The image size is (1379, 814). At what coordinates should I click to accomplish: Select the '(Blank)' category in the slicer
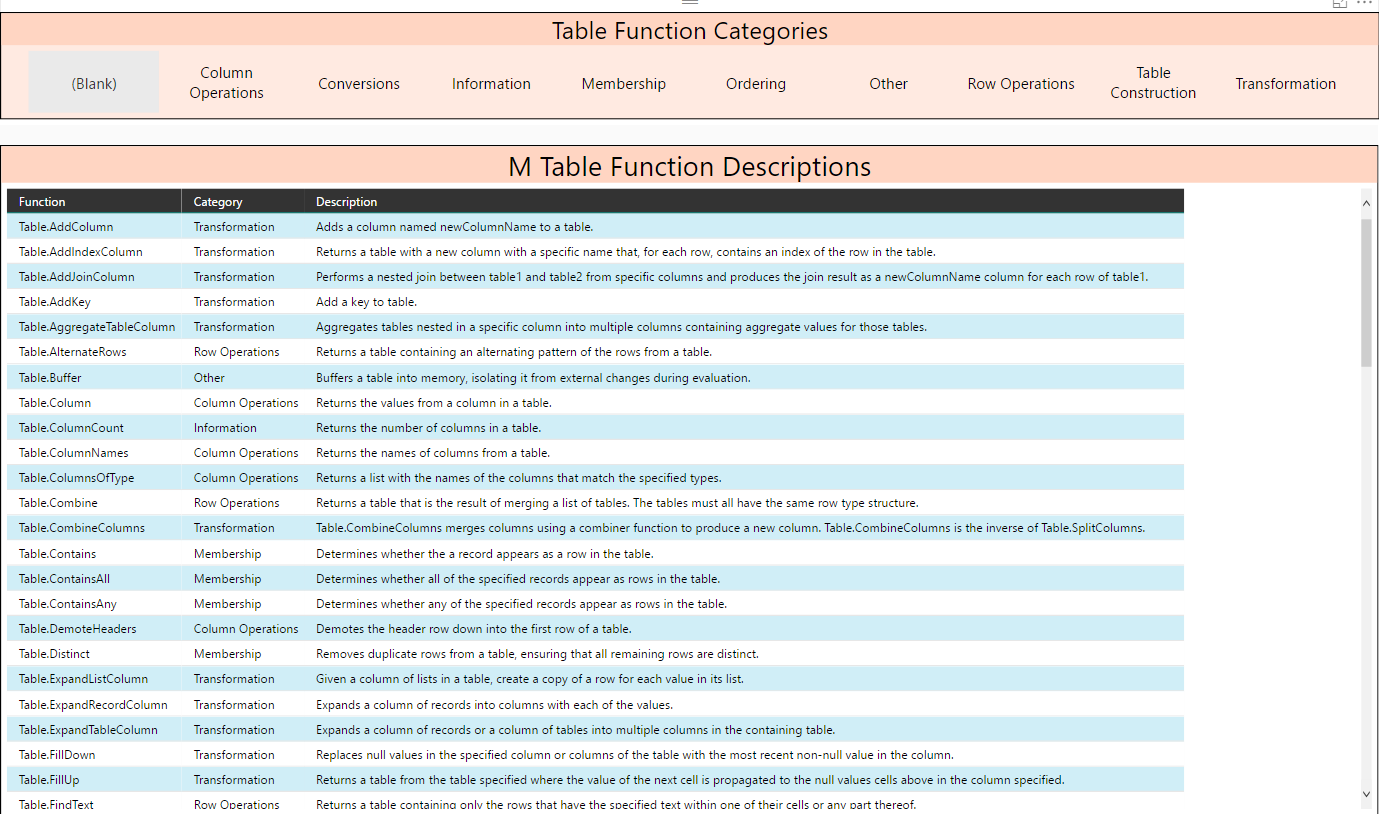pos(93,83)
